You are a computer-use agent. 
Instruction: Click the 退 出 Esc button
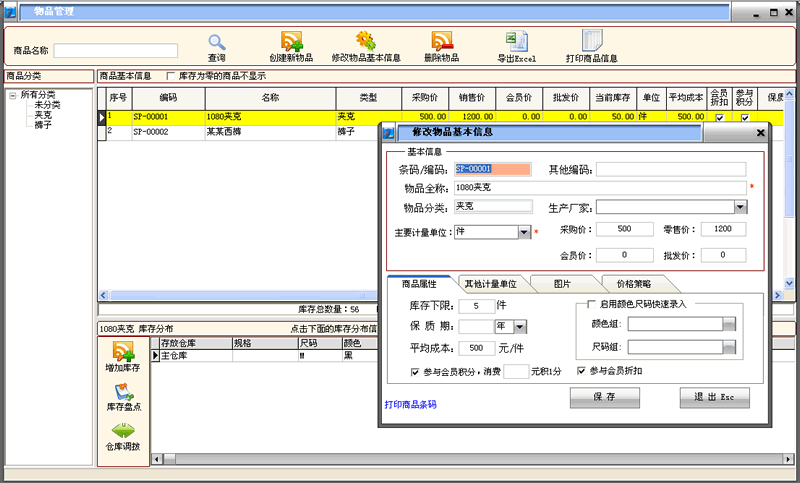[x=714, y=397]
